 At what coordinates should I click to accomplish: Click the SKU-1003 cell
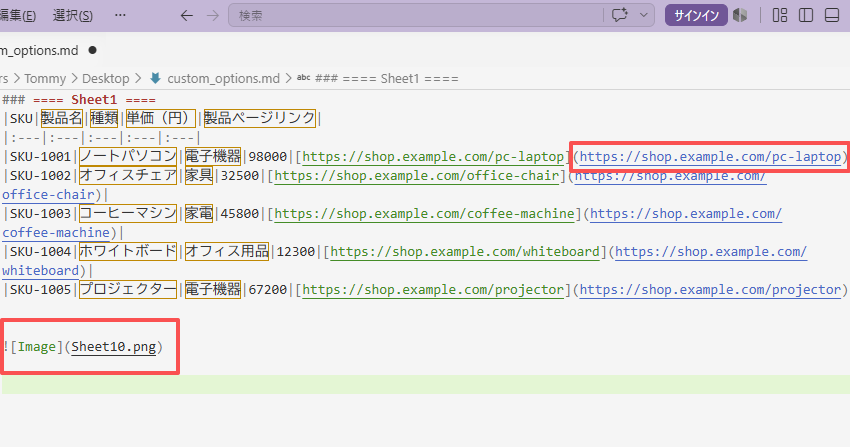(41, 213)
